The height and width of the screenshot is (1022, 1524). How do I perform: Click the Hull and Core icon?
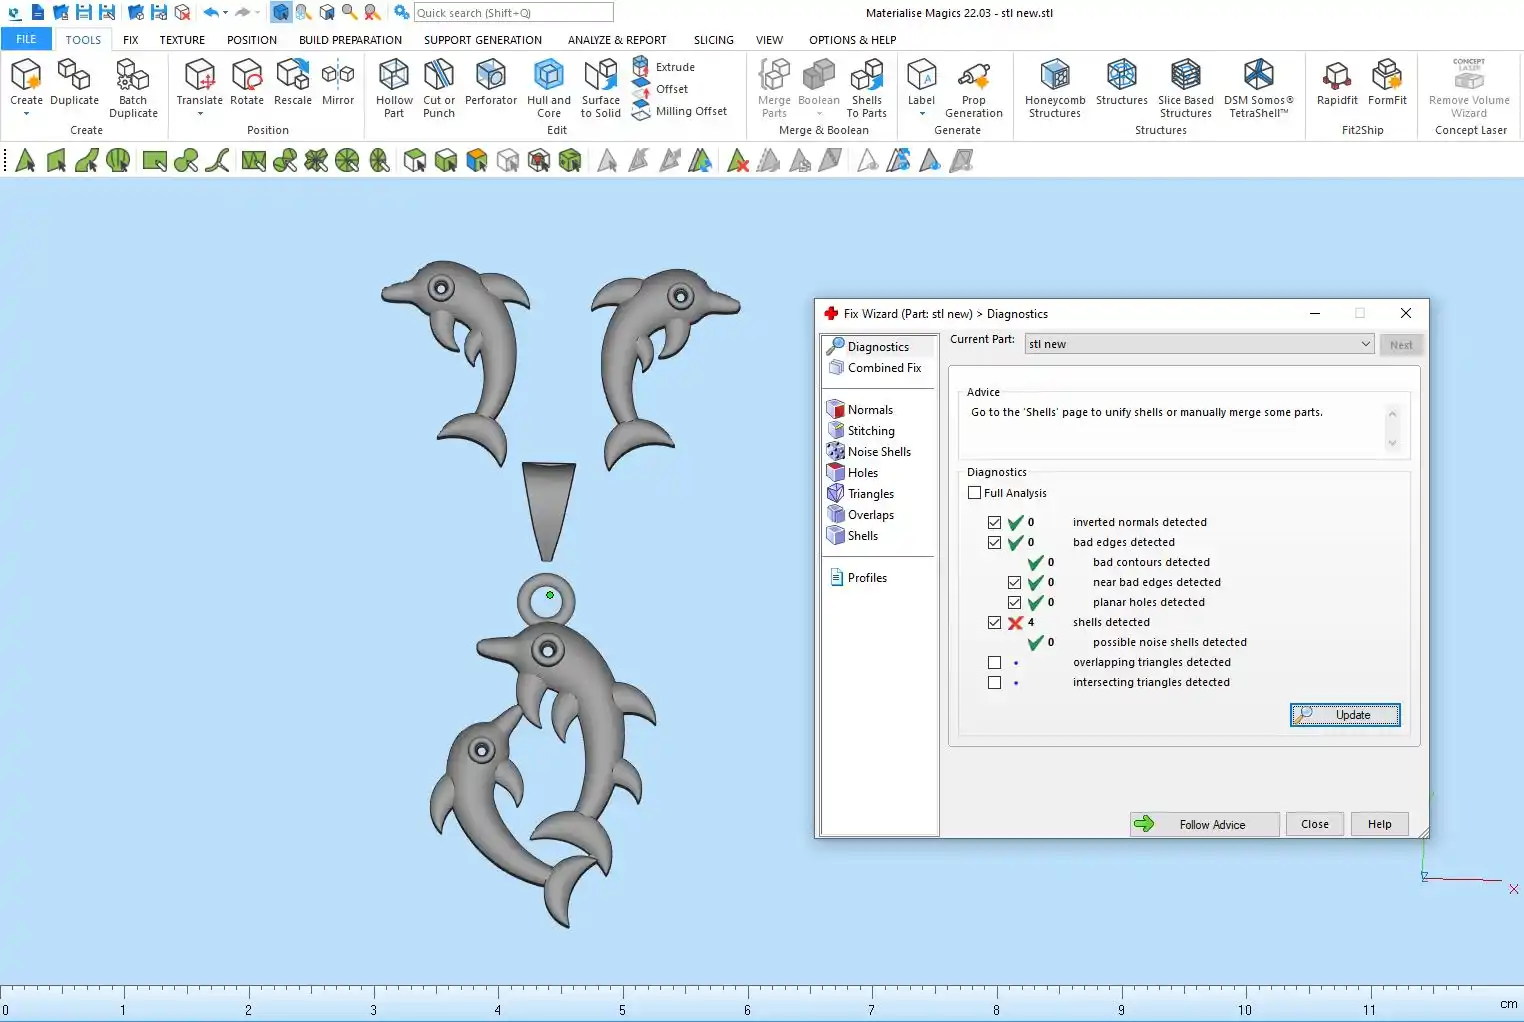548,76
